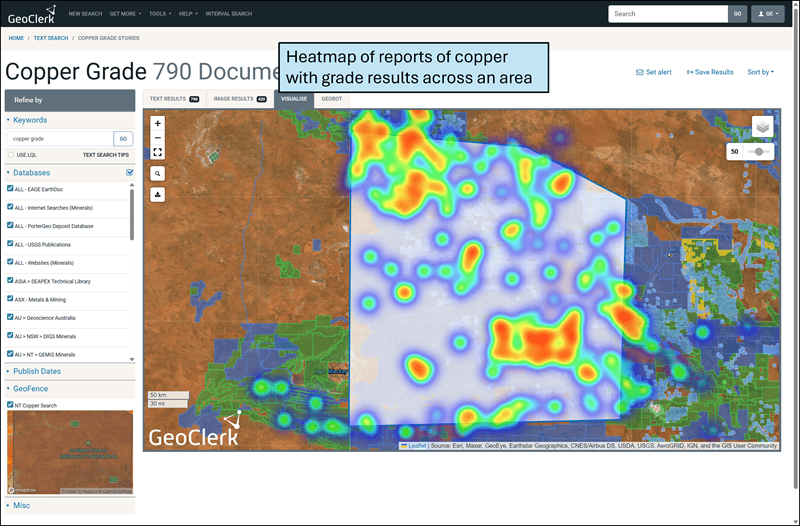
Task: Click the map search magnifier icon
Action: [157, 173]
